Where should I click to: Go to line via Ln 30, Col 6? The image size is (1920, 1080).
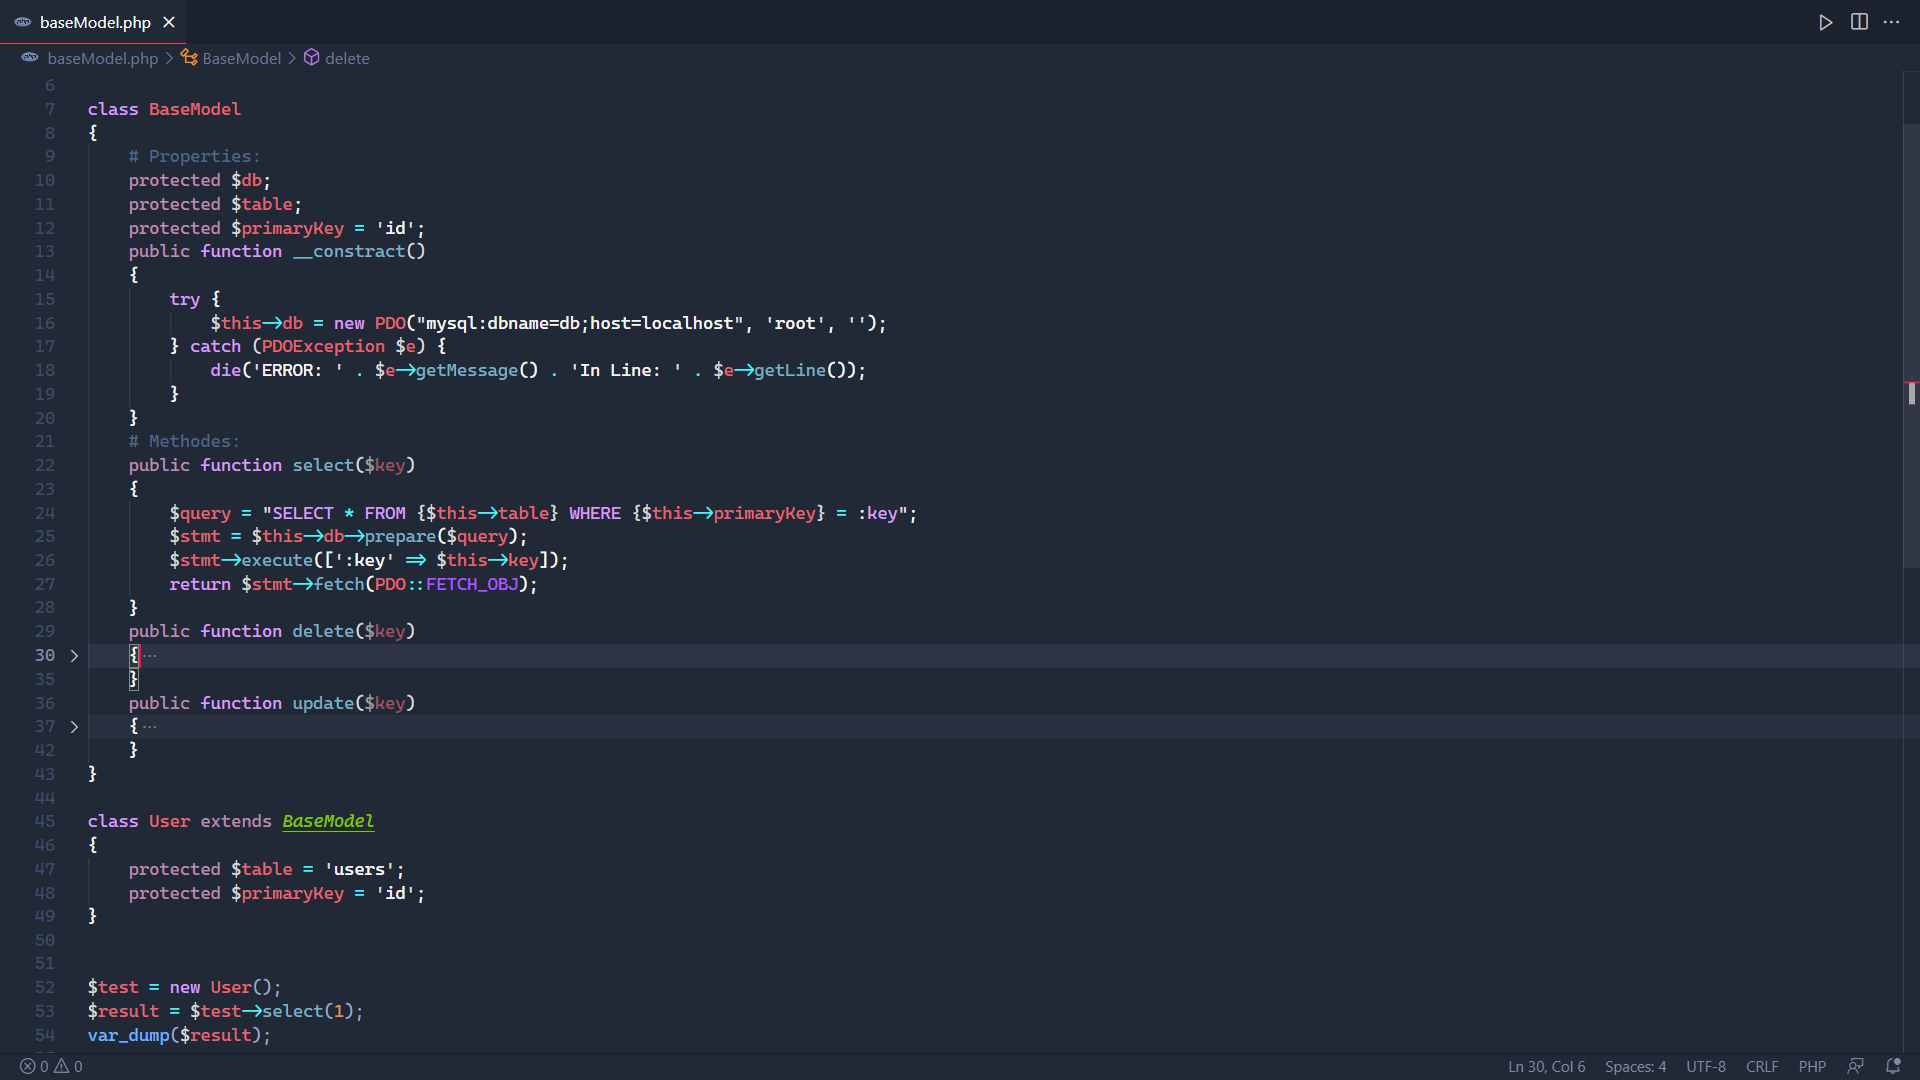click(1546, 1066)
